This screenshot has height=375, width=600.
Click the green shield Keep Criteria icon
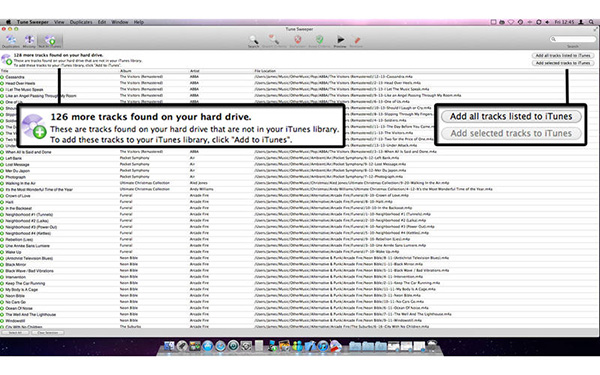tap(320, 41)
